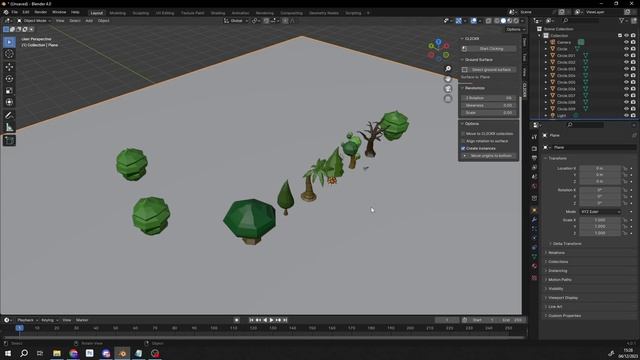Open the viewport Select menu
This screenshot has height=360, width=640.
point(75,20)
